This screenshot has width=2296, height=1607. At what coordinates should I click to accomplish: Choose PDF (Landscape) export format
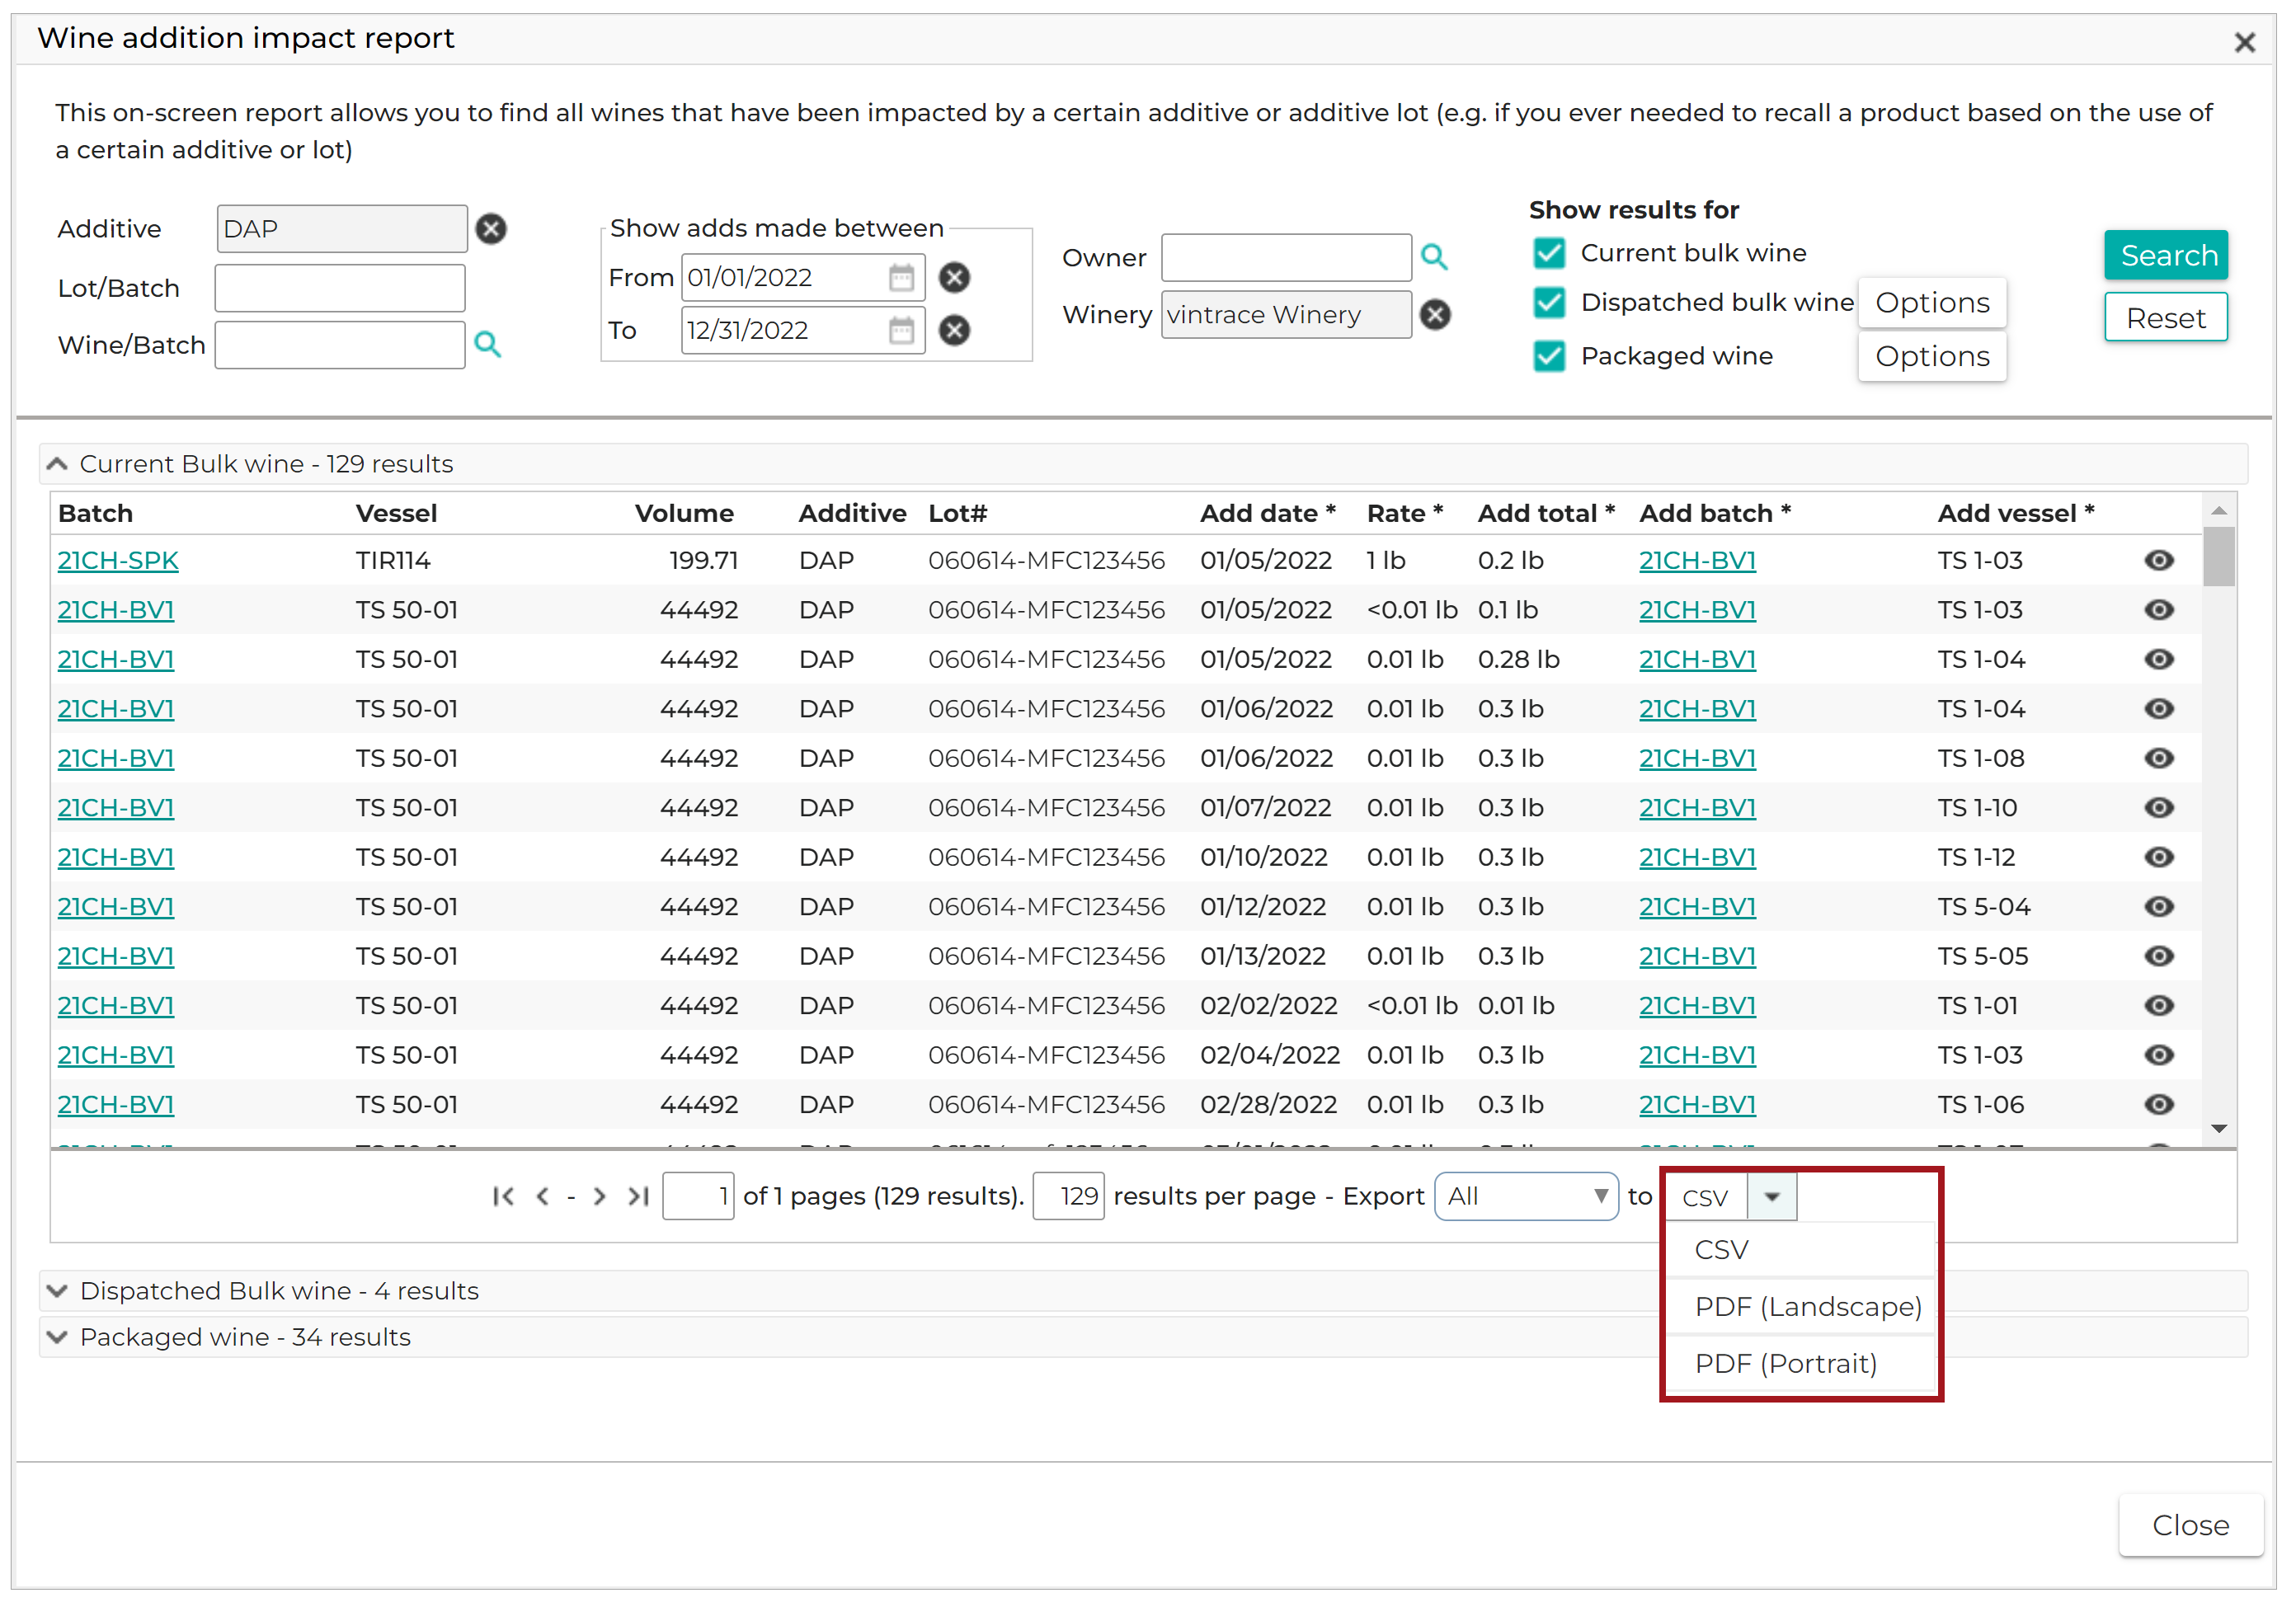(1807, 1307)
